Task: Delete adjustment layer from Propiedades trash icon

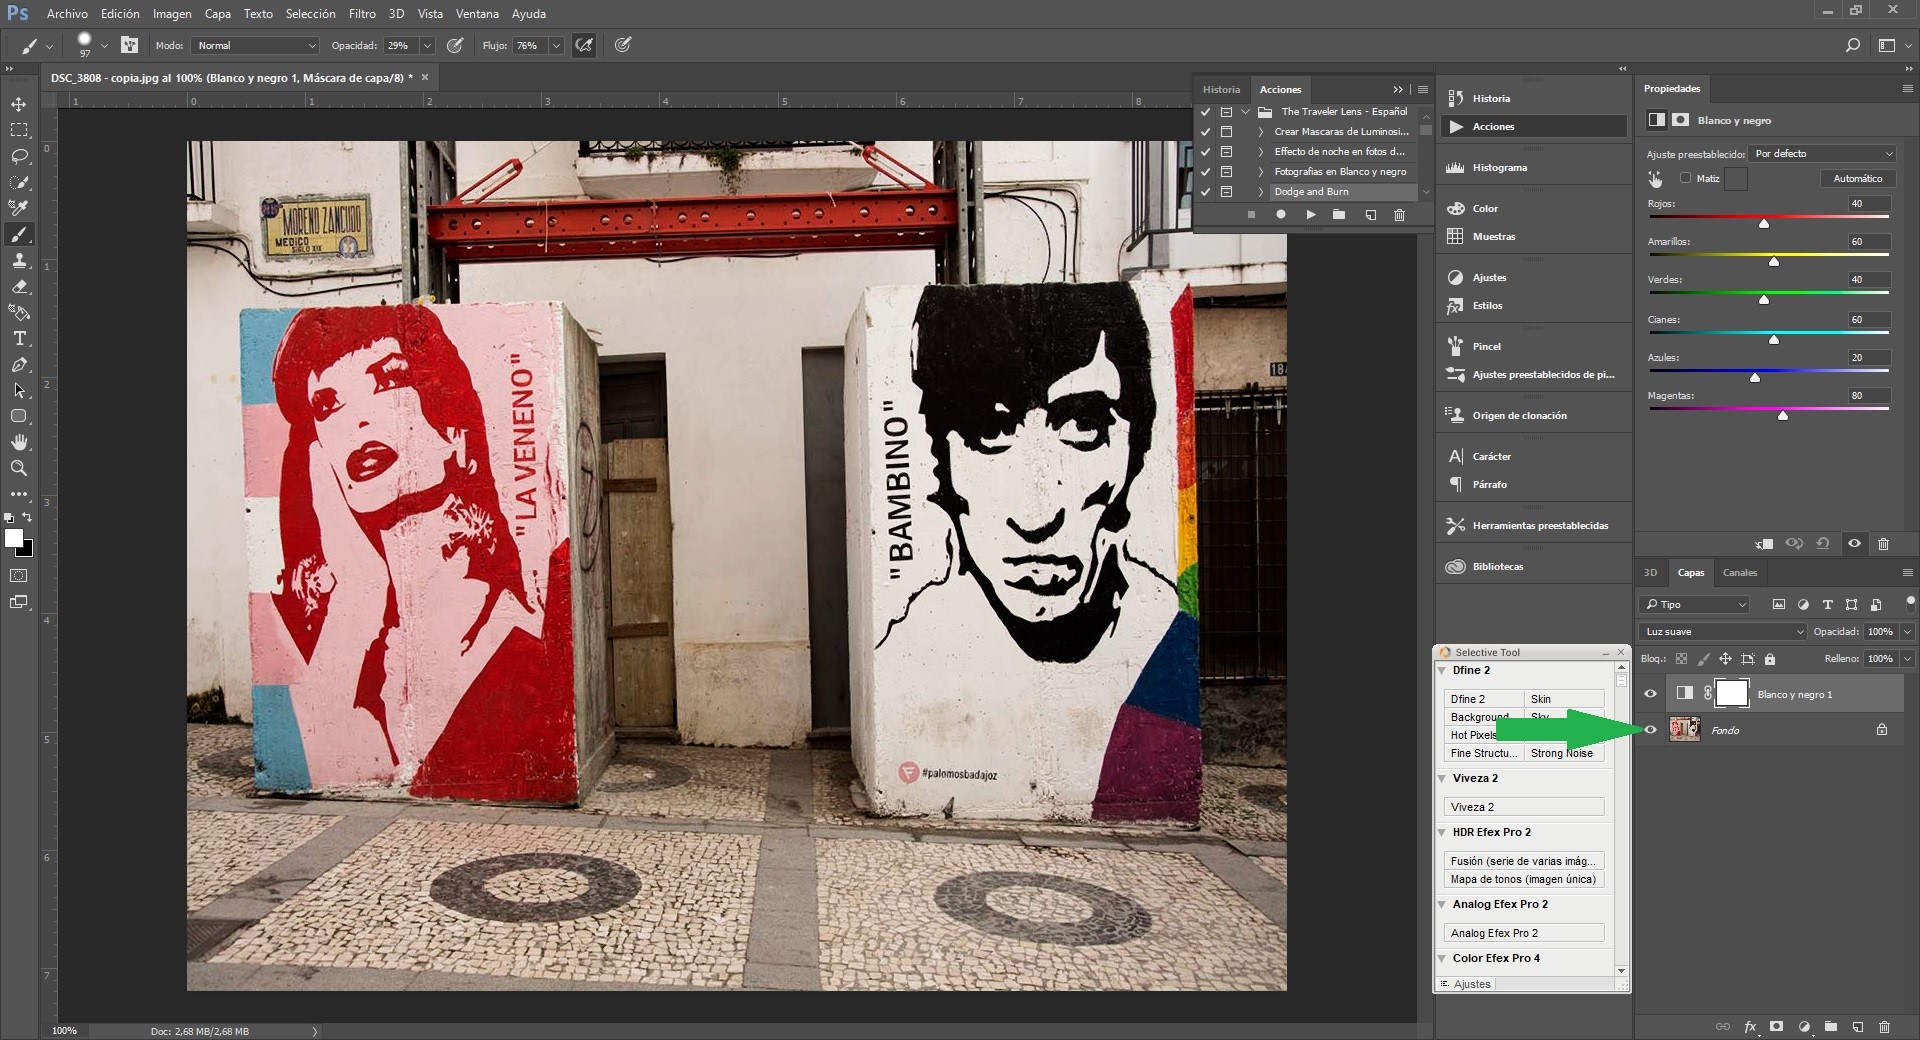Action: coord(1883,544)
